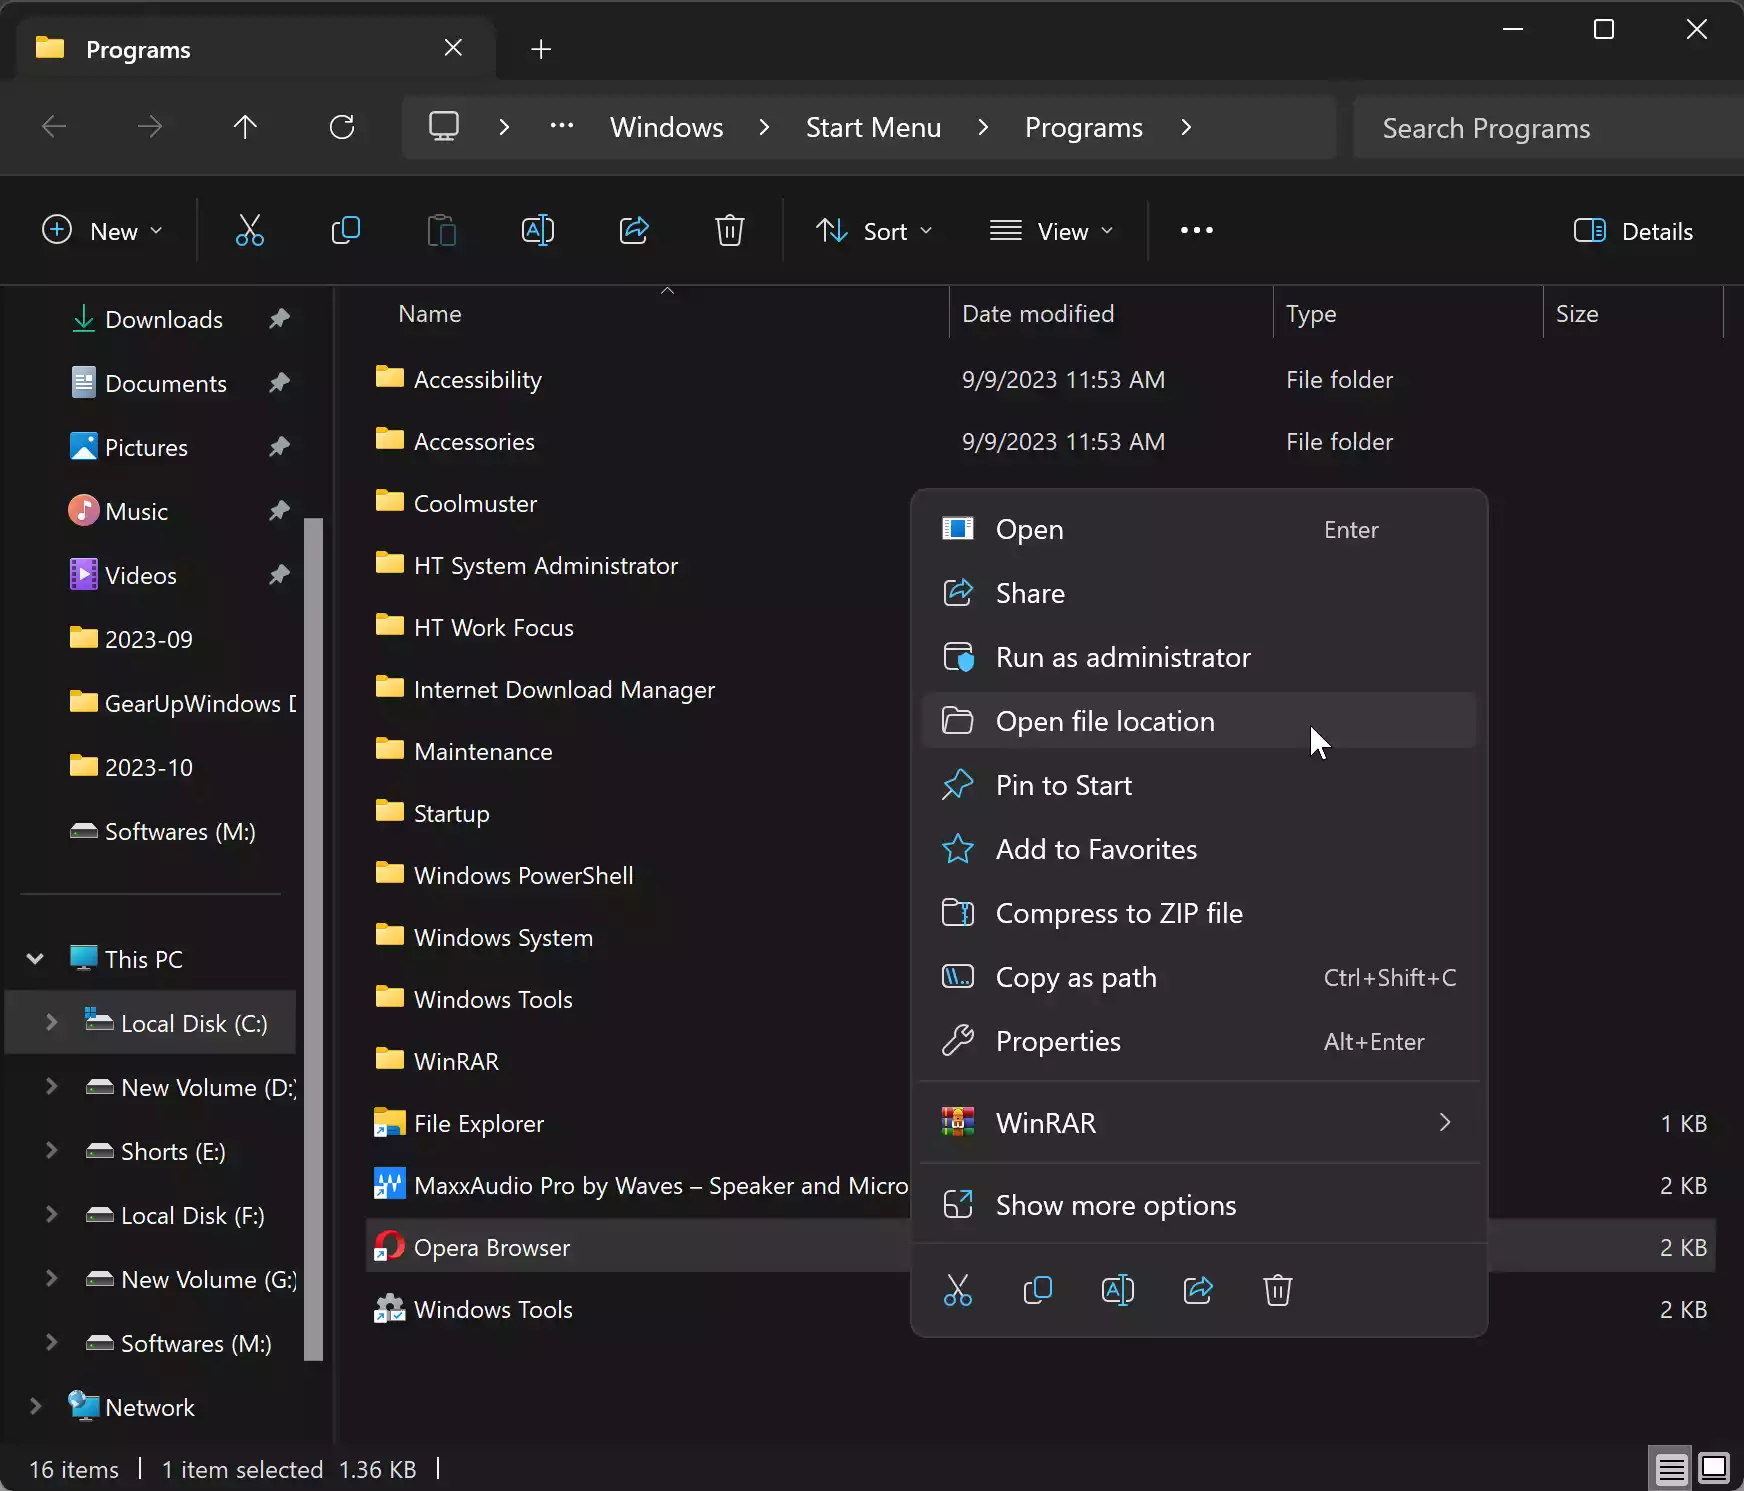
Task: Click the Refresh icon in the address bar
Action: point(342,127)
